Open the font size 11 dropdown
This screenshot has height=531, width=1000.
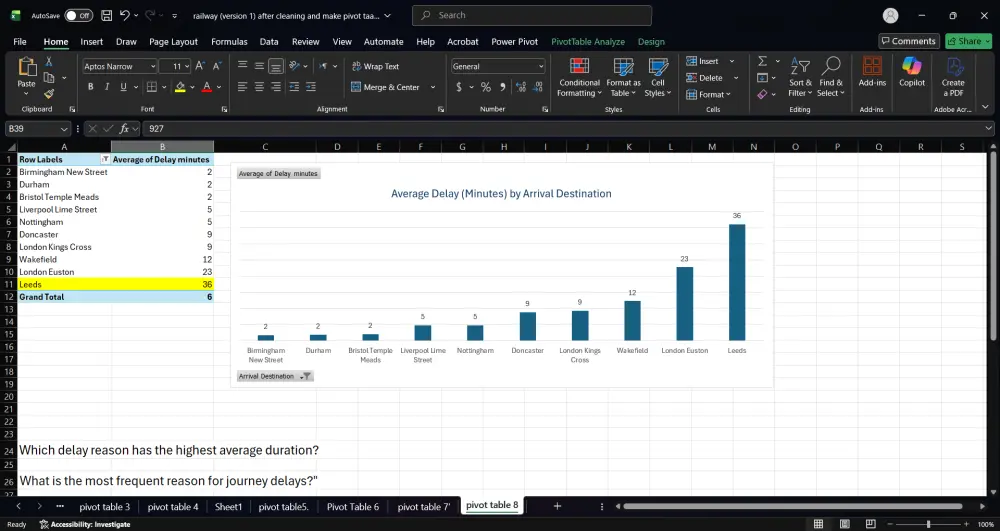[186, 66]
